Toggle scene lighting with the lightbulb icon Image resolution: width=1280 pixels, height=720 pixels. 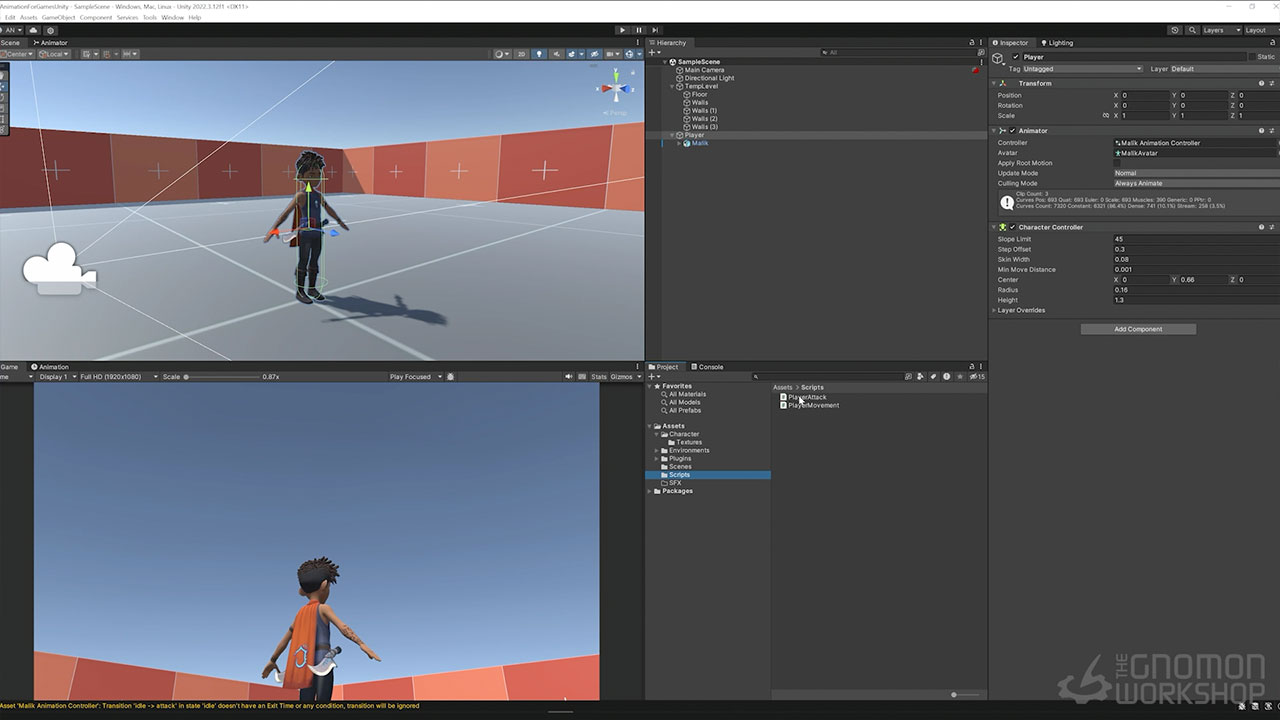[x=539, y=54]
